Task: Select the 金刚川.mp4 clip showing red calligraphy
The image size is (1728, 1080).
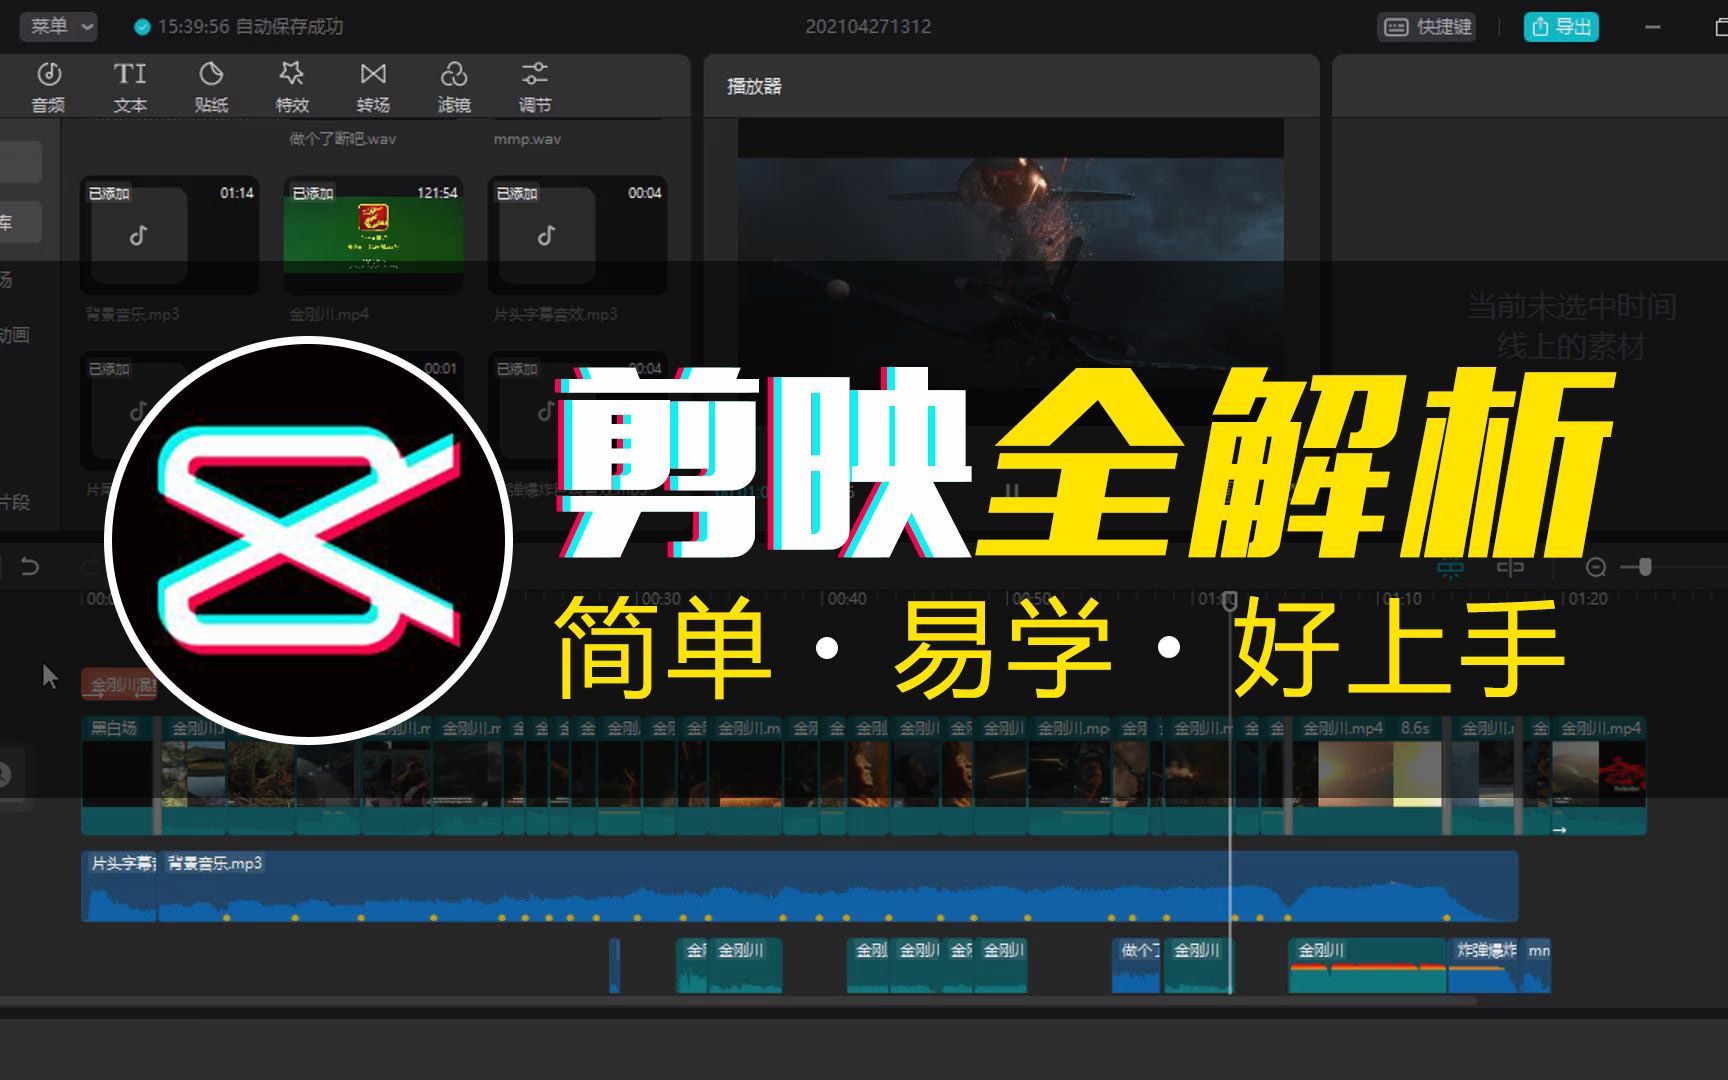Action: click(1599, 775)
